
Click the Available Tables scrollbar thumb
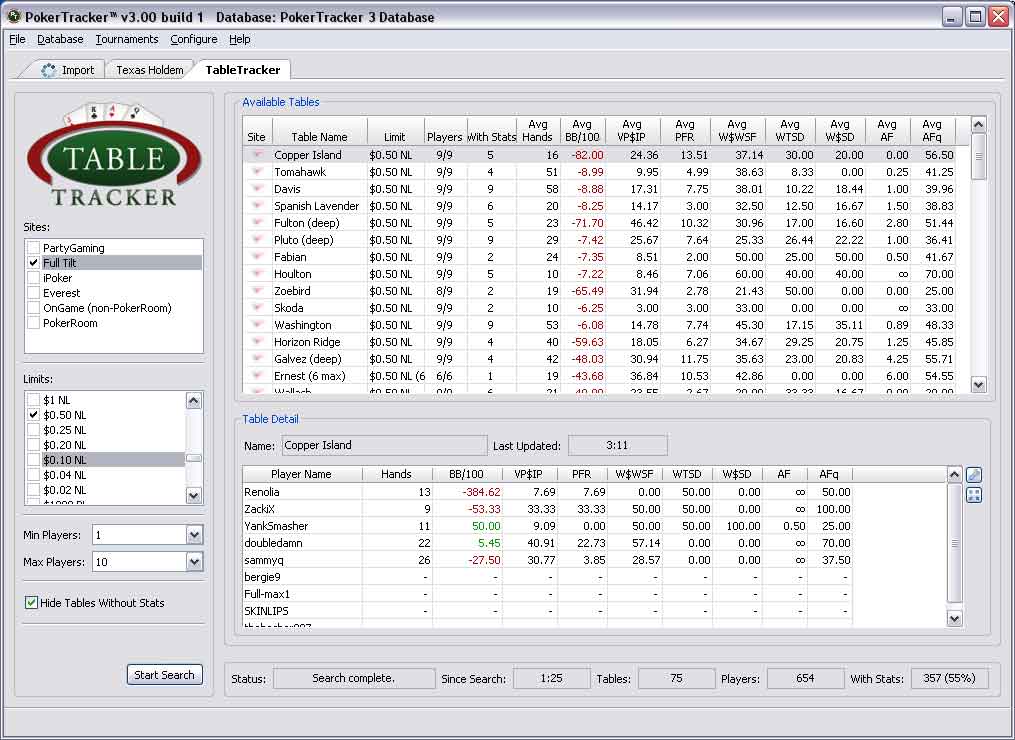point(979,156)
